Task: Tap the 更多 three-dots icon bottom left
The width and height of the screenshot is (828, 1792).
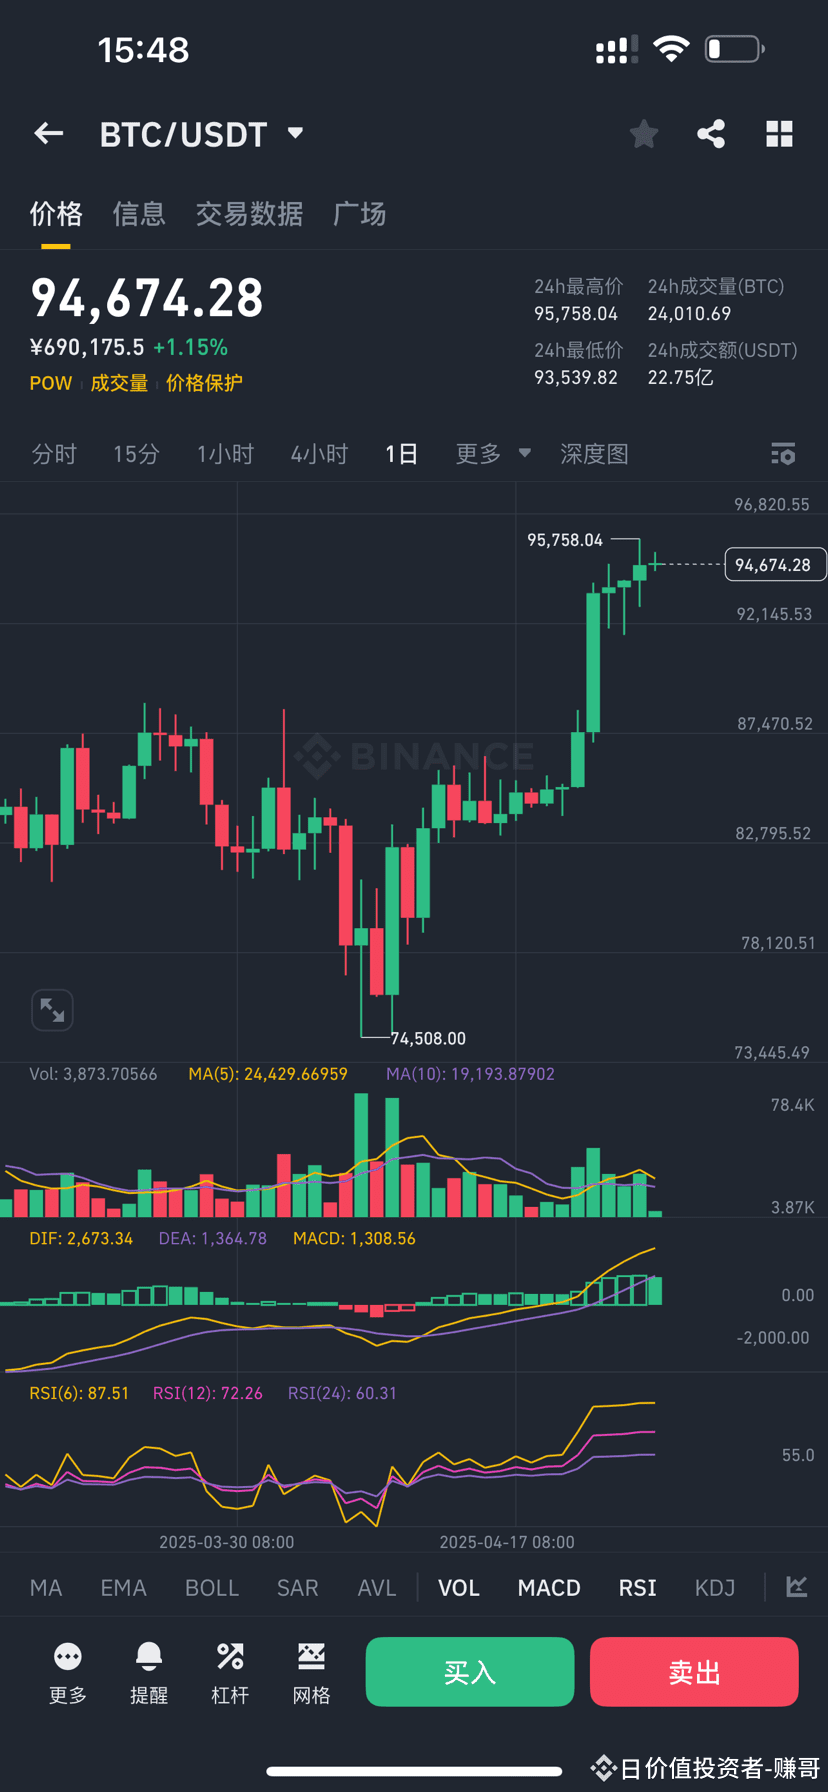Action: click(x=67, y=1670)
